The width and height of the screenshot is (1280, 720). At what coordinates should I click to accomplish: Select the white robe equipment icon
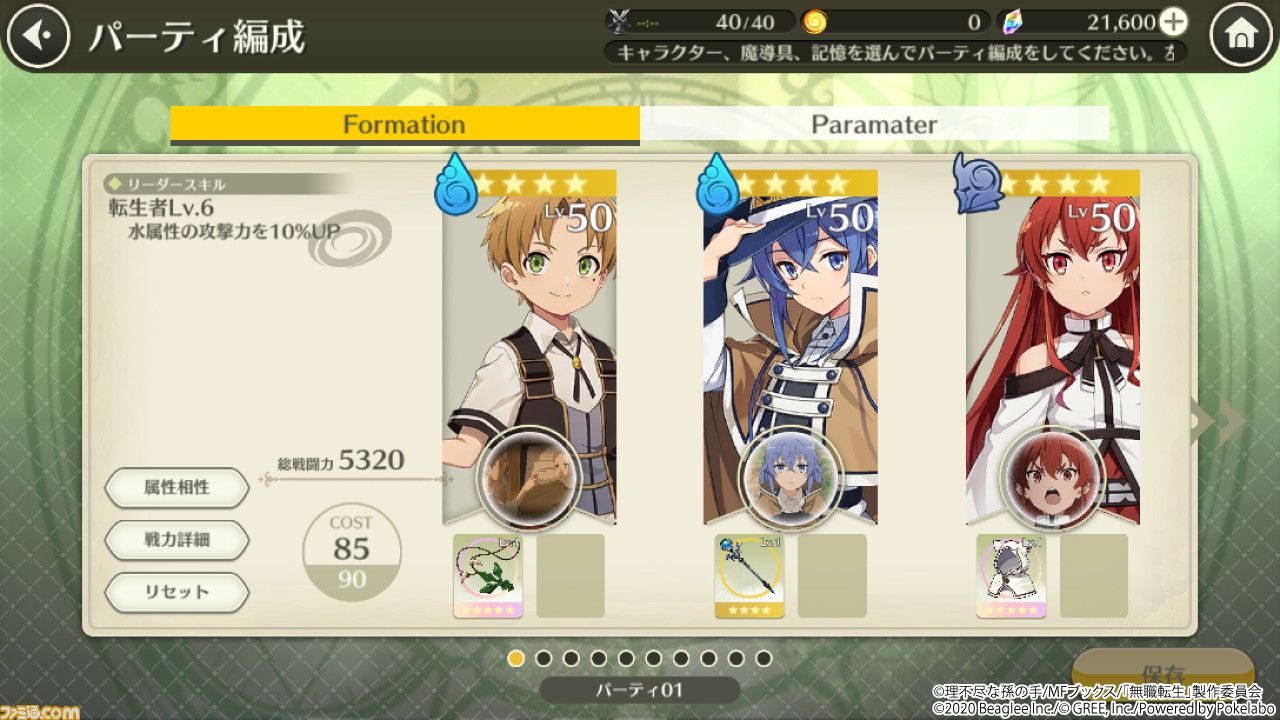click(1012, 576)
